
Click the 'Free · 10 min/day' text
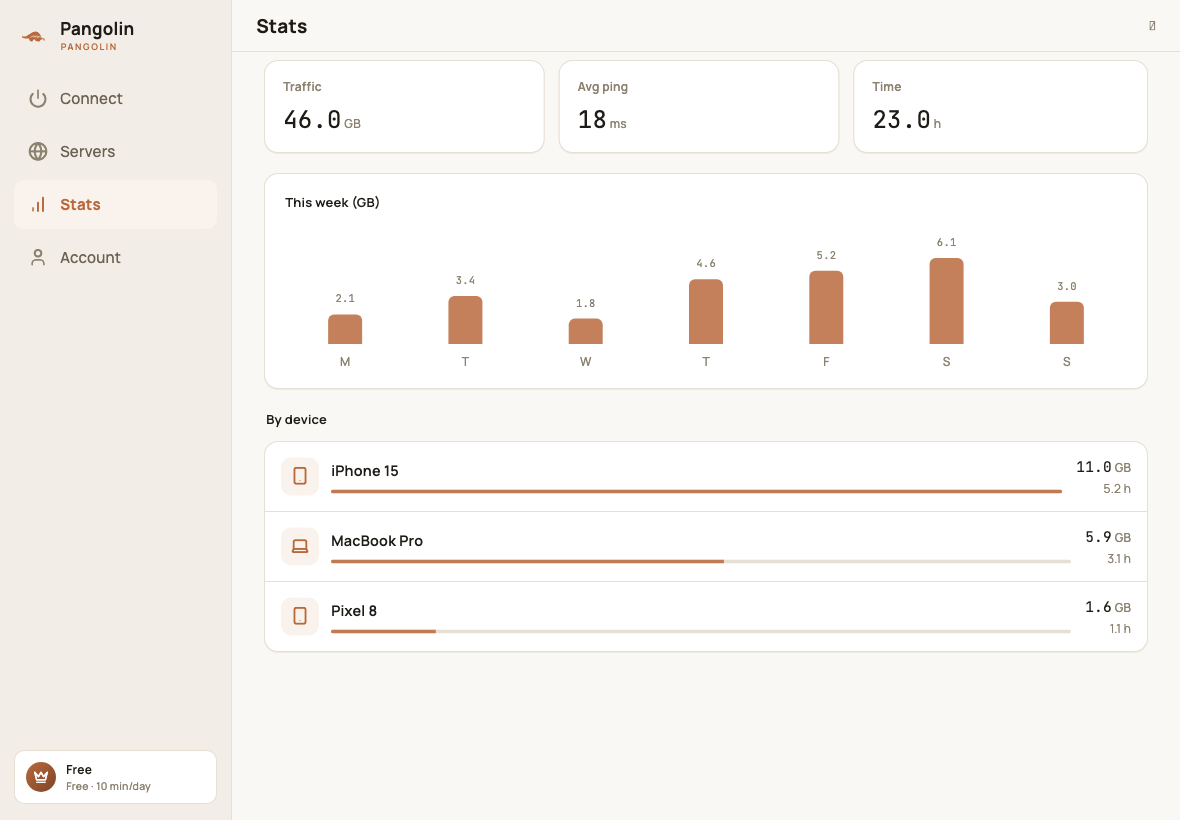108,786
